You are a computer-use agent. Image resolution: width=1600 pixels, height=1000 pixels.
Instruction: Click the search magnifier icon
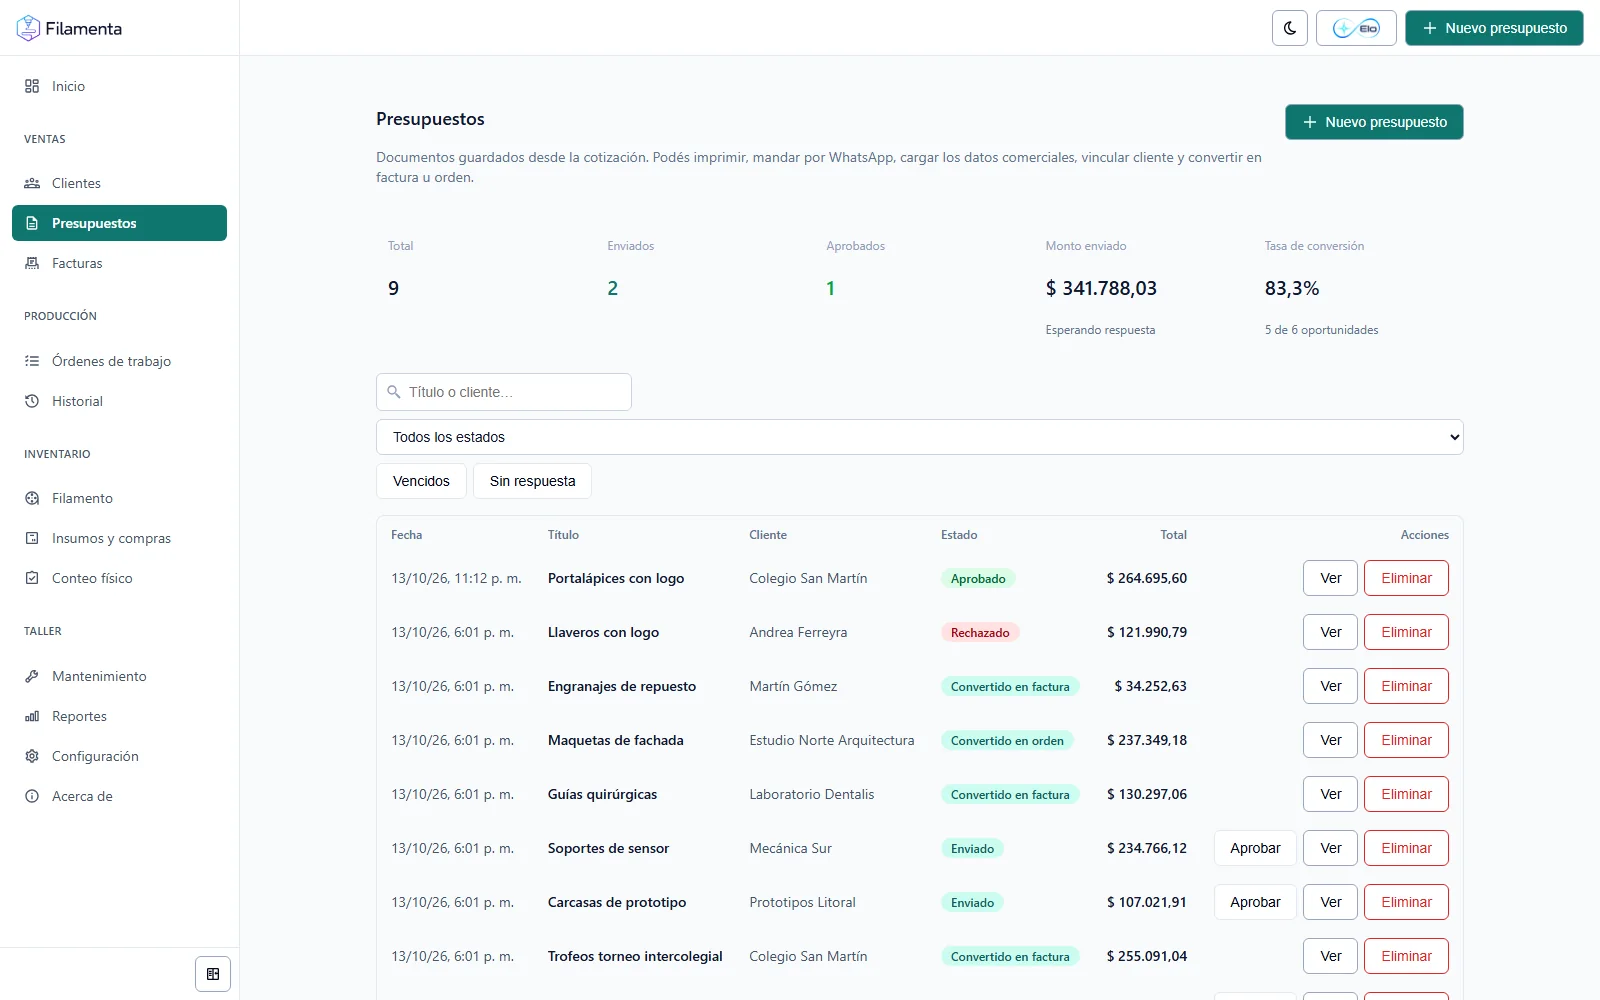(394, 392)
